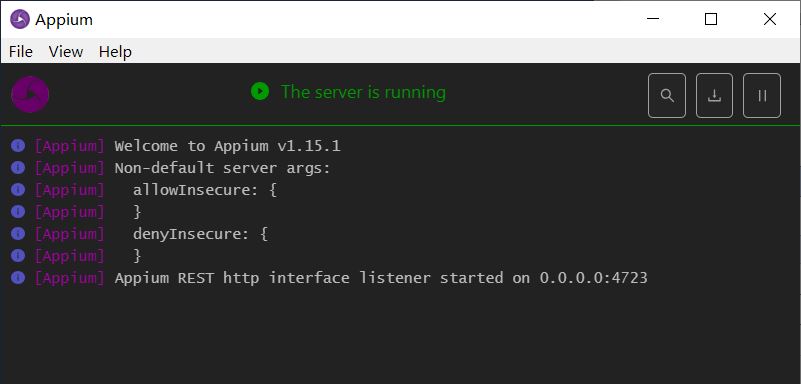Image resolution: width=801 pixels, height=384 pixels.
Task: Close the Appium window
Action: tap(769, 19)
